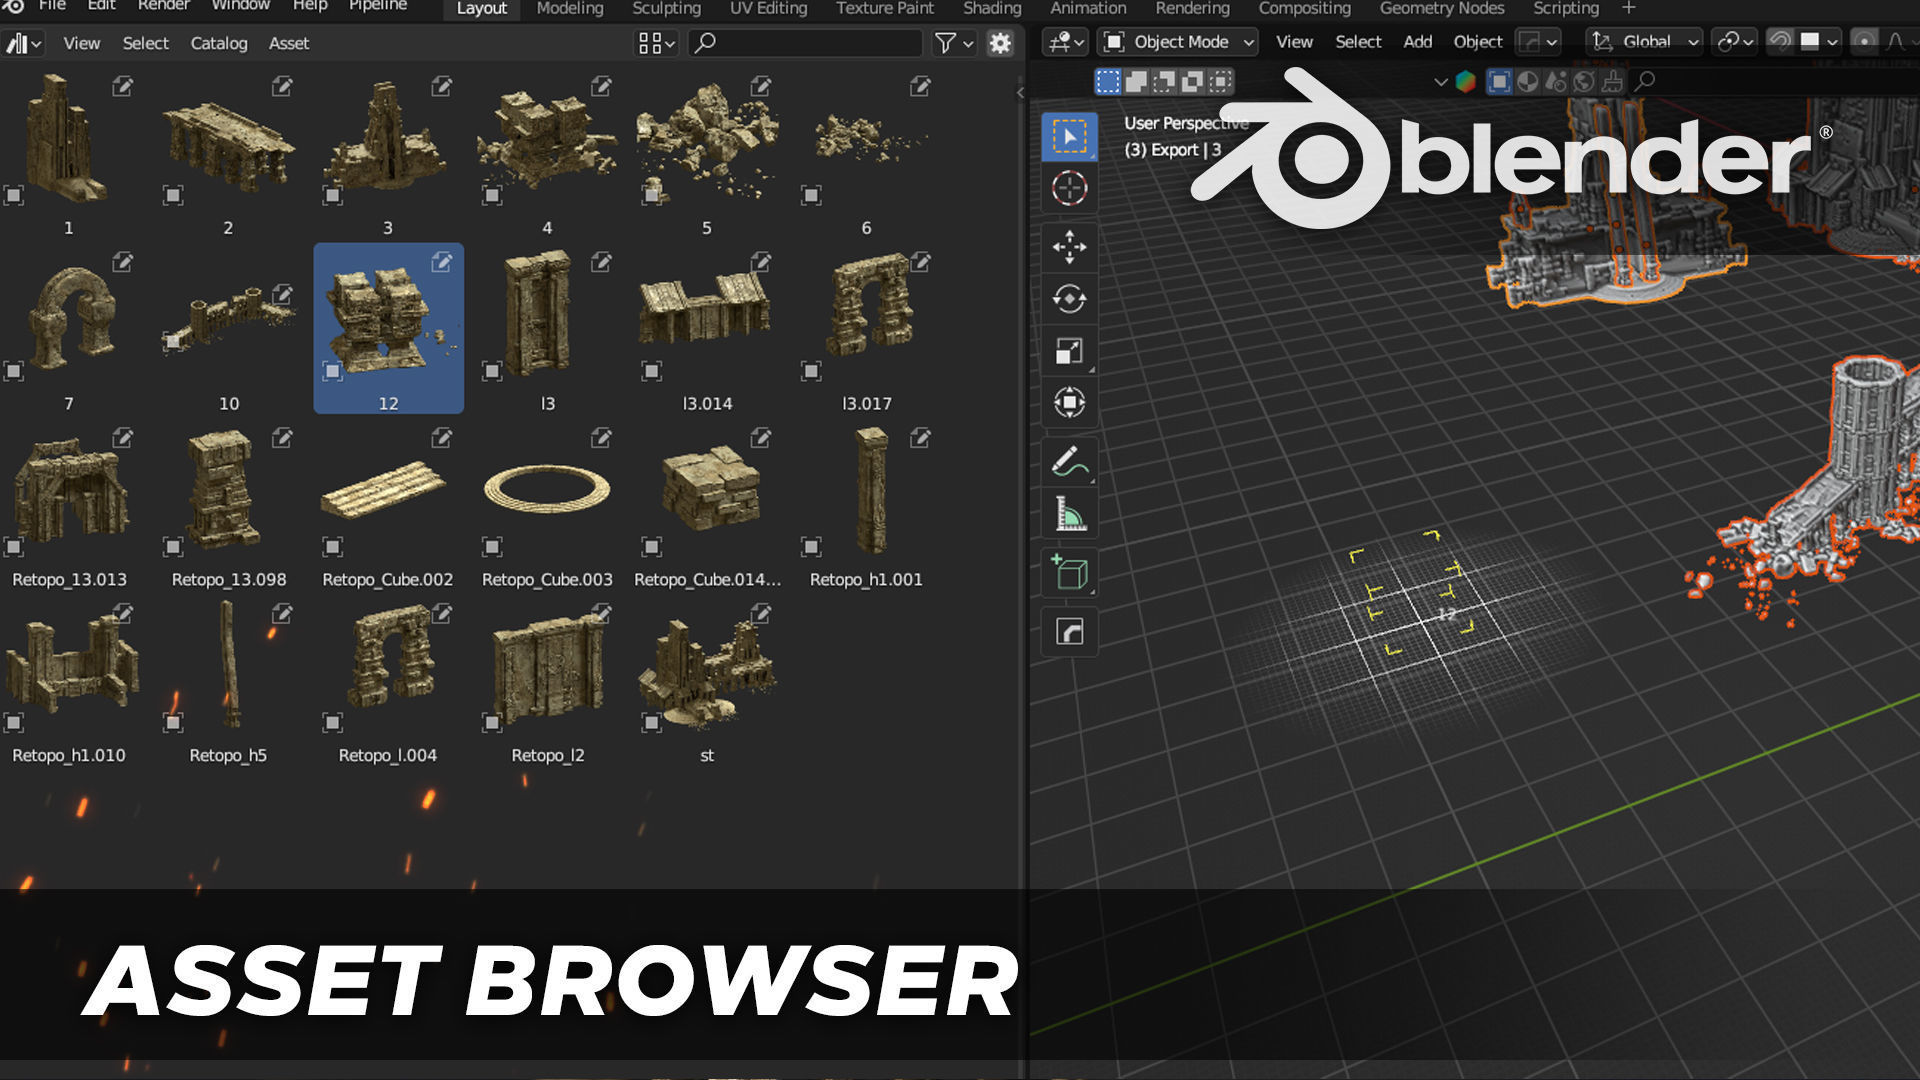This screenshot has width=1920, height=1080.
Task: Activate the Annotate pencil tool
Action: tap(1069, 462)
